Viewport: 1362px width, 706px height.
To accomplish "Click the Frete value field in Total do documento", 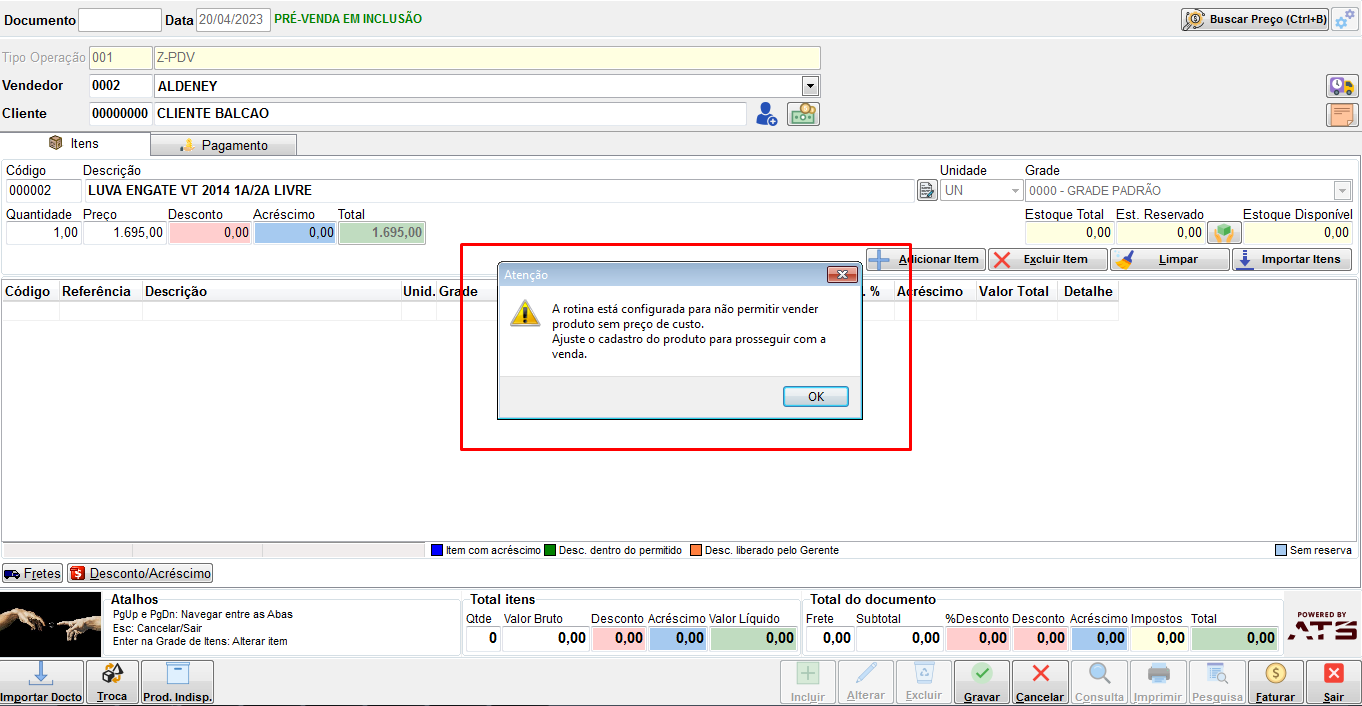I will [830, 638].
